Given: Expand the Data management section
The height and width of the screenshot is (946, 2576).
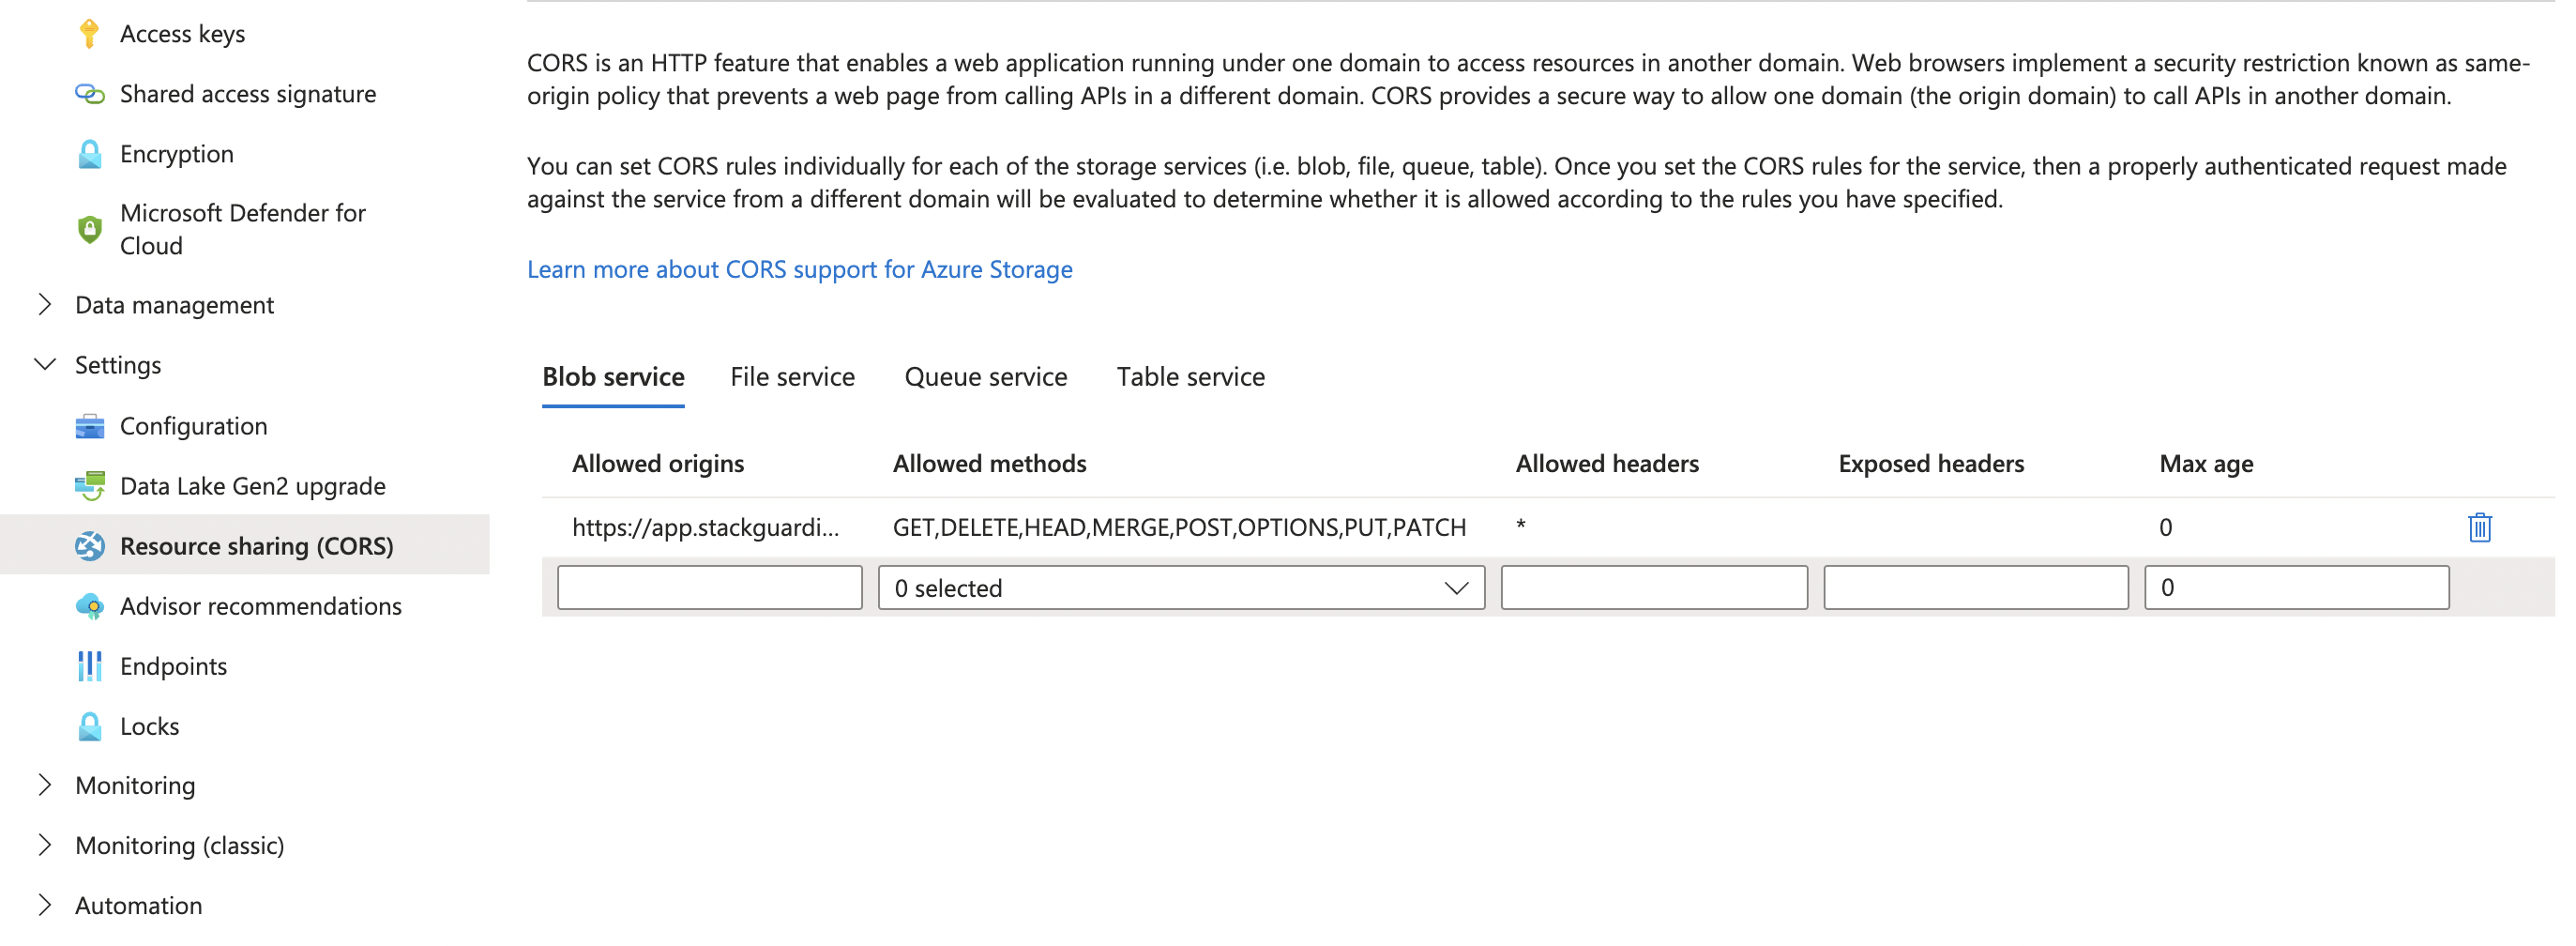Looking at the screenshot, I should (44, 304).
